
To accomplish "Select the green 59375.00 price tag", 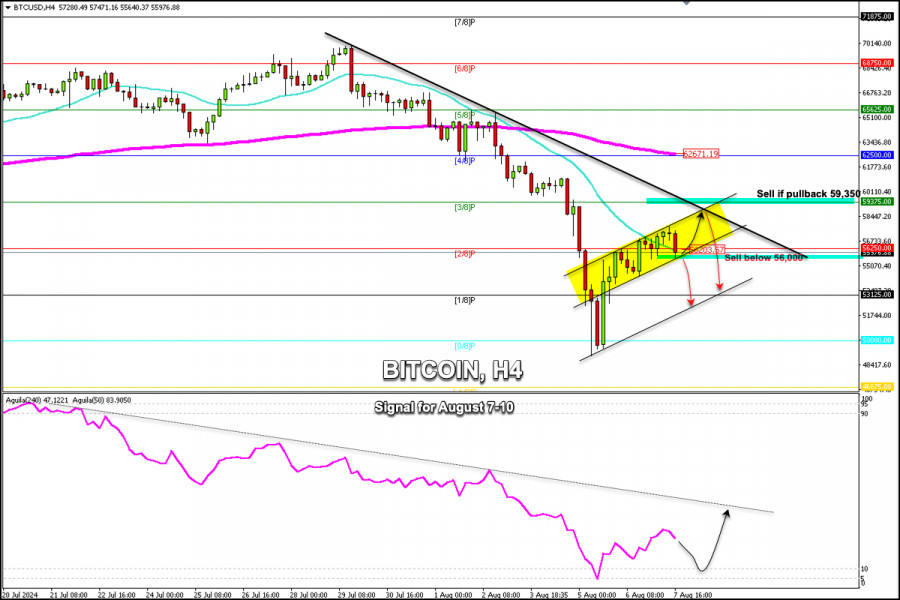I will (876, 202).
